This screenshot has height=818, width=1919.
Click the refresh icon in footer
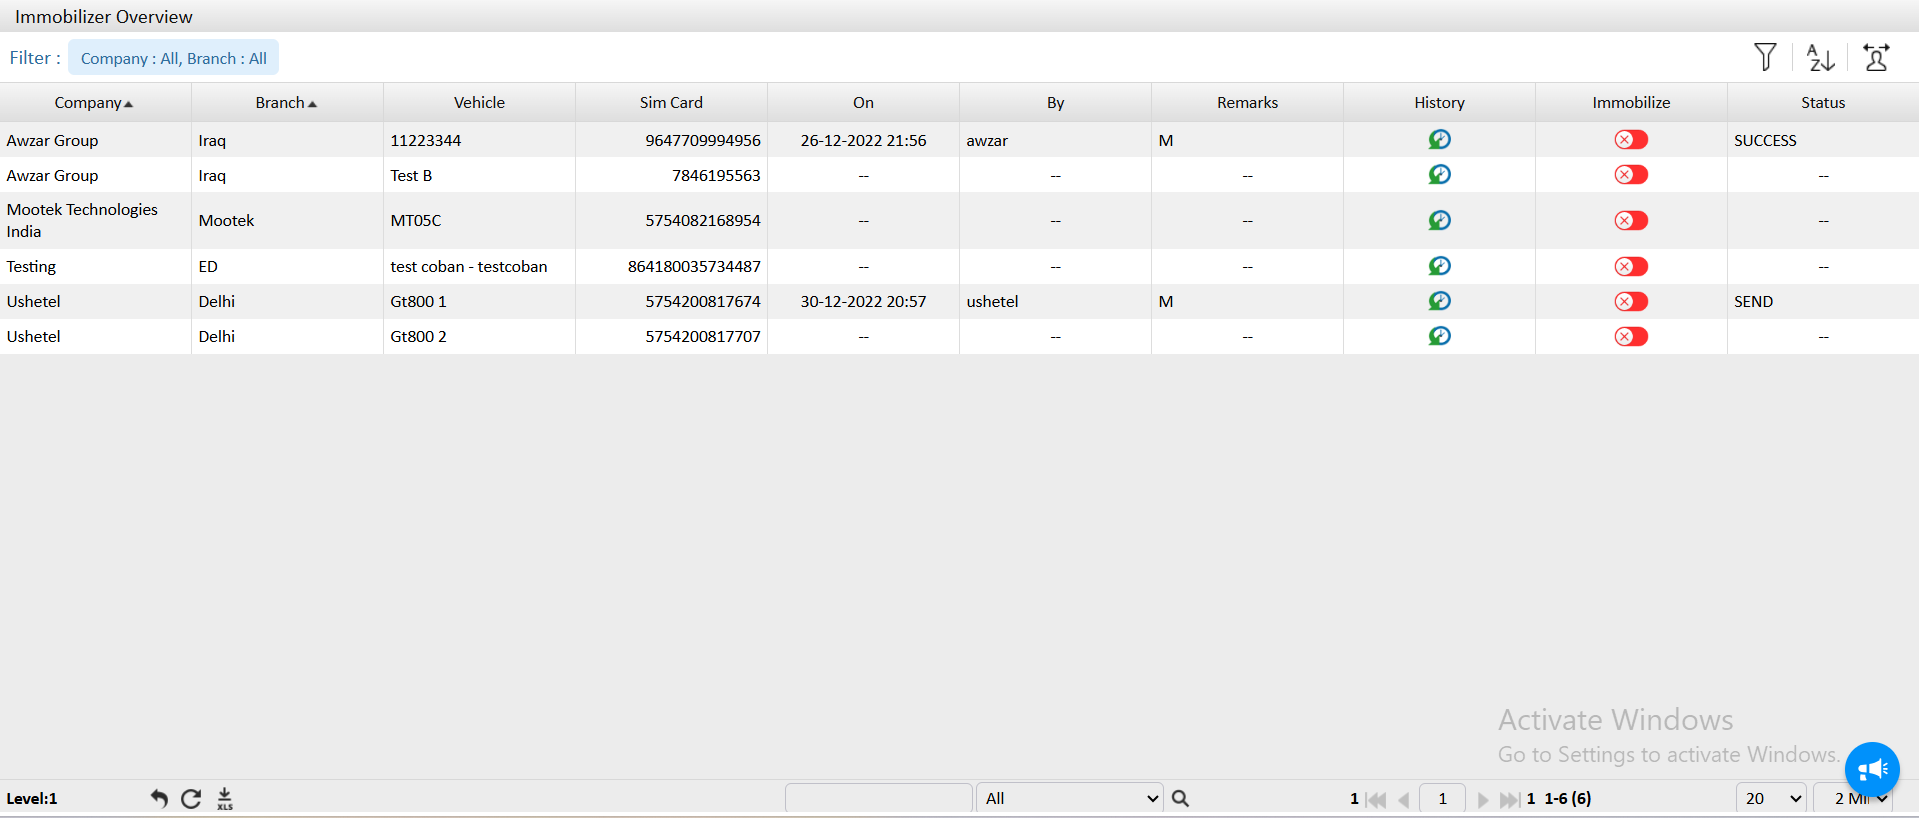[191, 798]
